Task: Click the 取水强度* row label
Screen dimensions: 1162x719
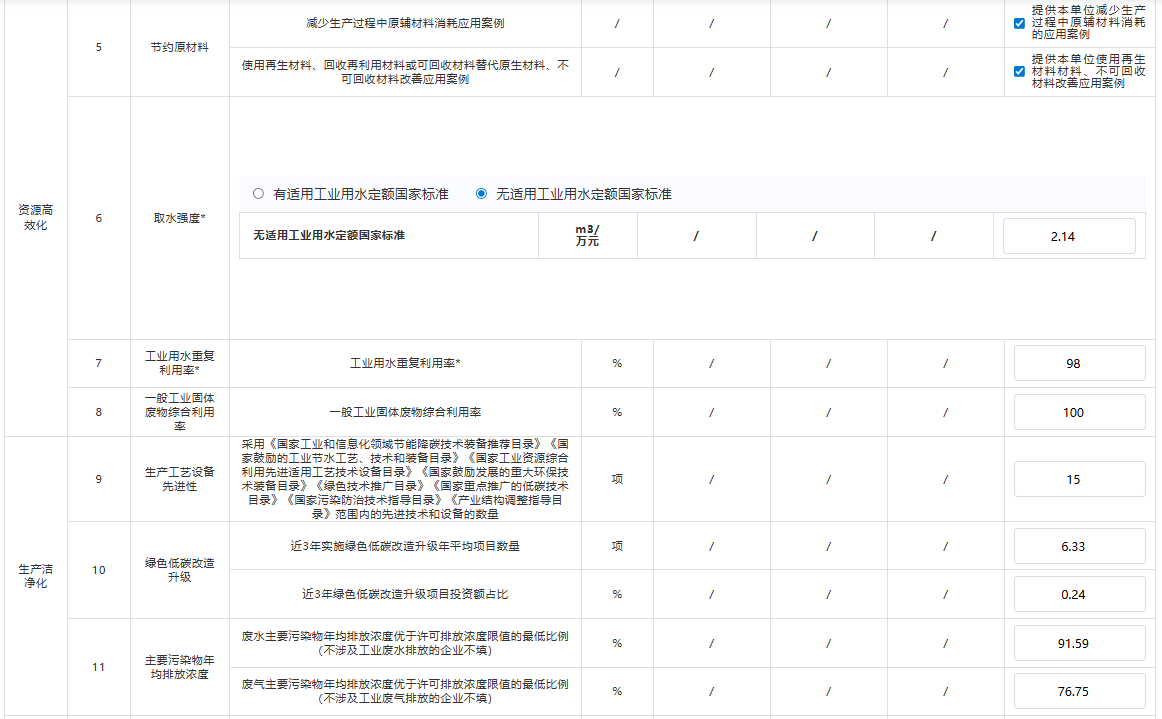Action: 179,217
